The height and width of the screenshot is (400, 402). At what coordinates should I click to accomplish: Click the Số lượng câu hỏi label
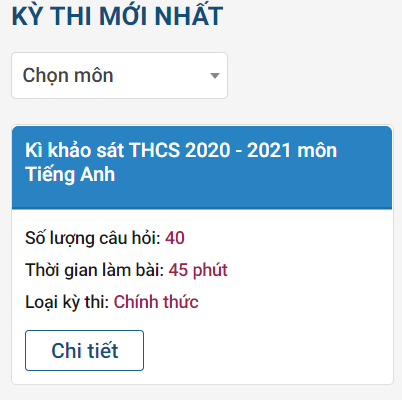tap(93, 239)
